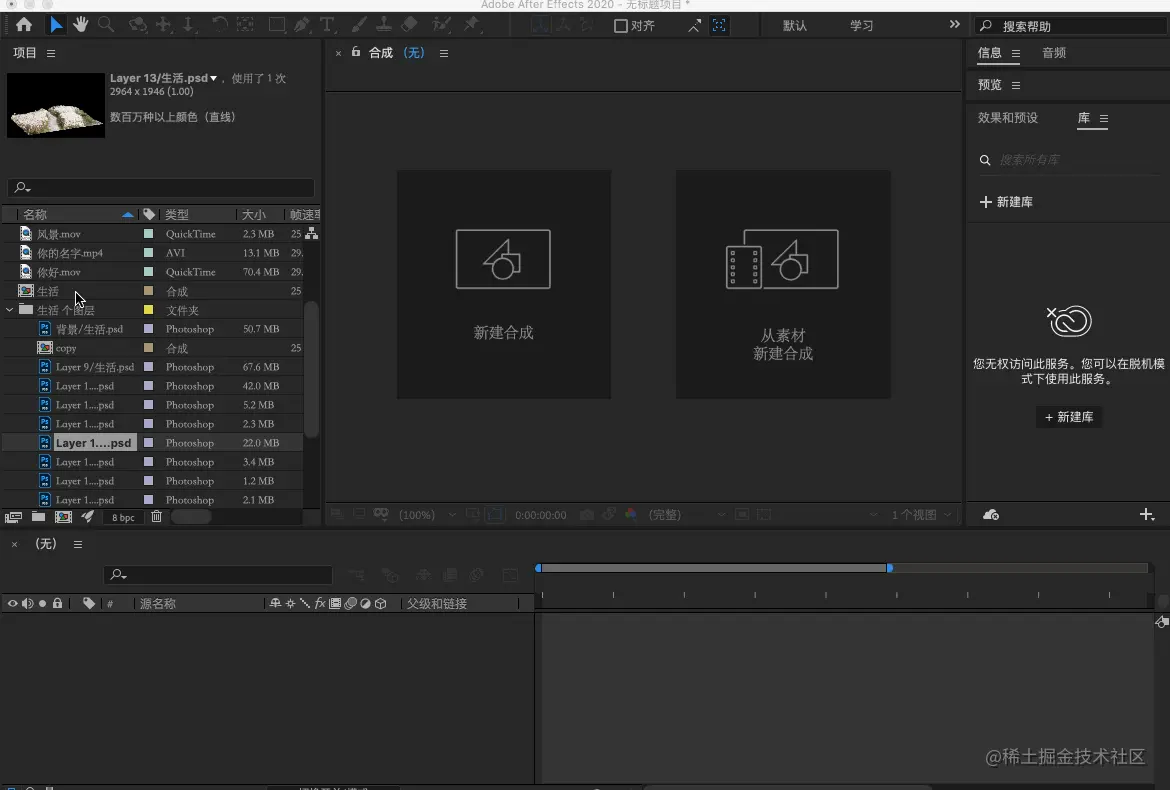Screen dimensions: 1170x790
Task: Expand the workspace overflow double-arrow
Action: [x=954, y=25]
